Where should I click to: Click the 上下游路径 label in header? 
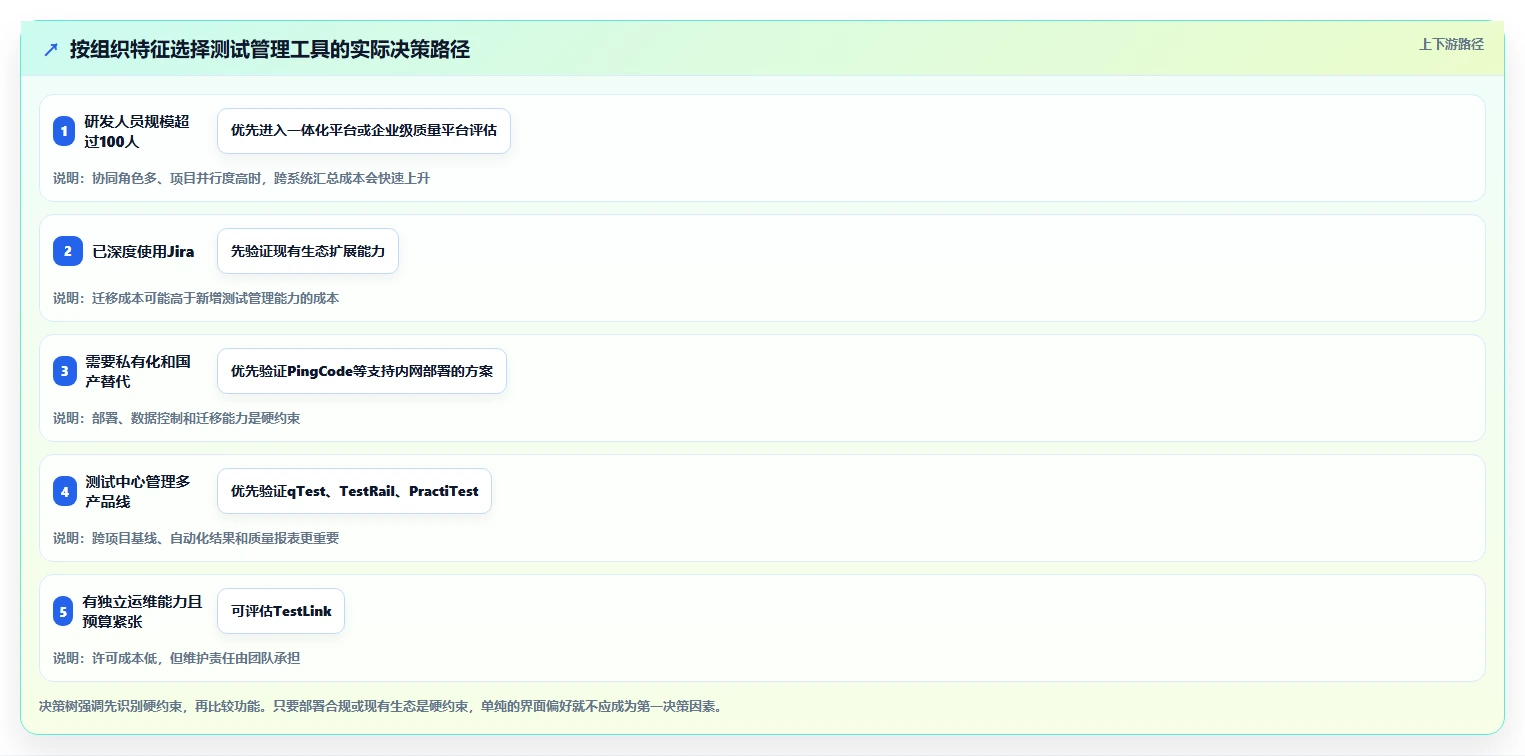1451,44
